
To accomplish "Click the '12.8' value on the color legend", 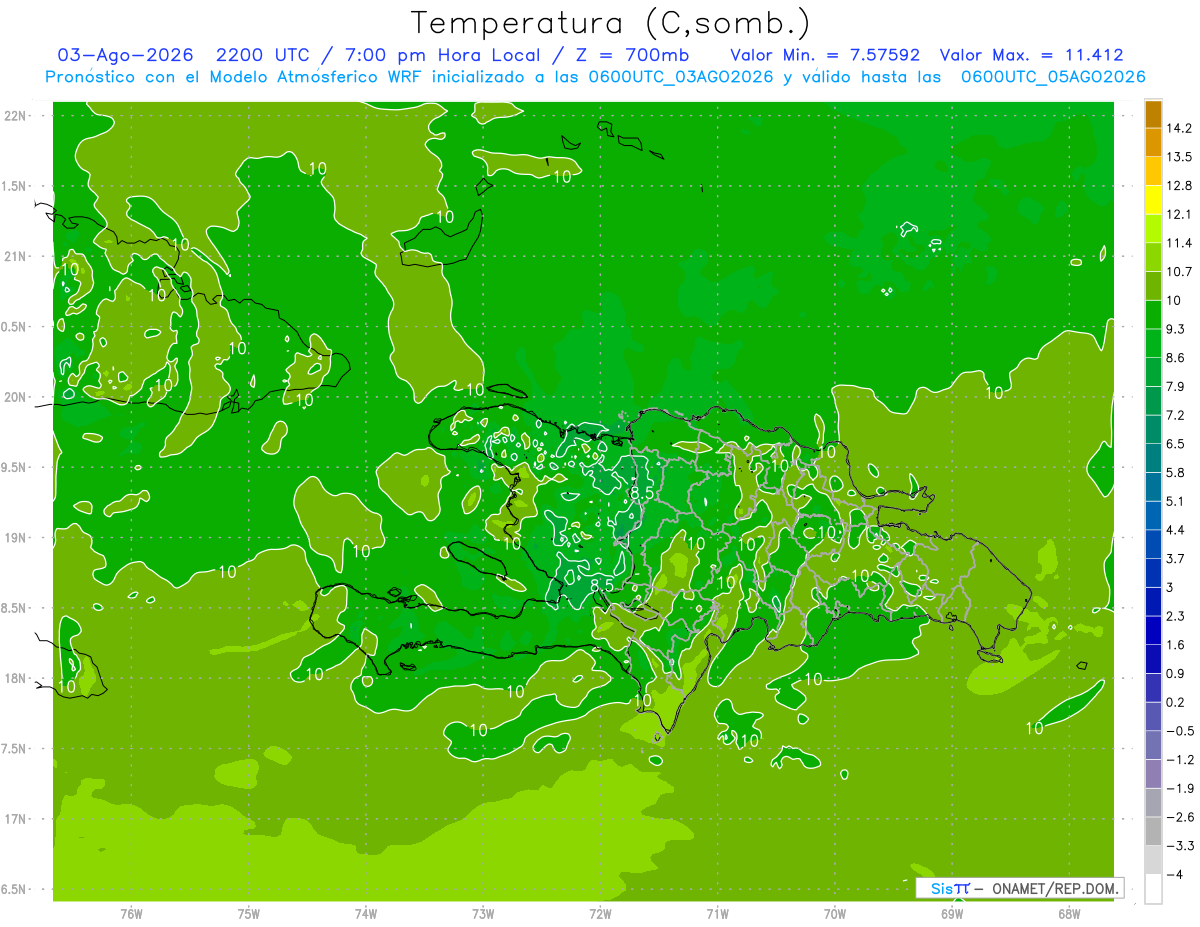I will [1179, 186].
